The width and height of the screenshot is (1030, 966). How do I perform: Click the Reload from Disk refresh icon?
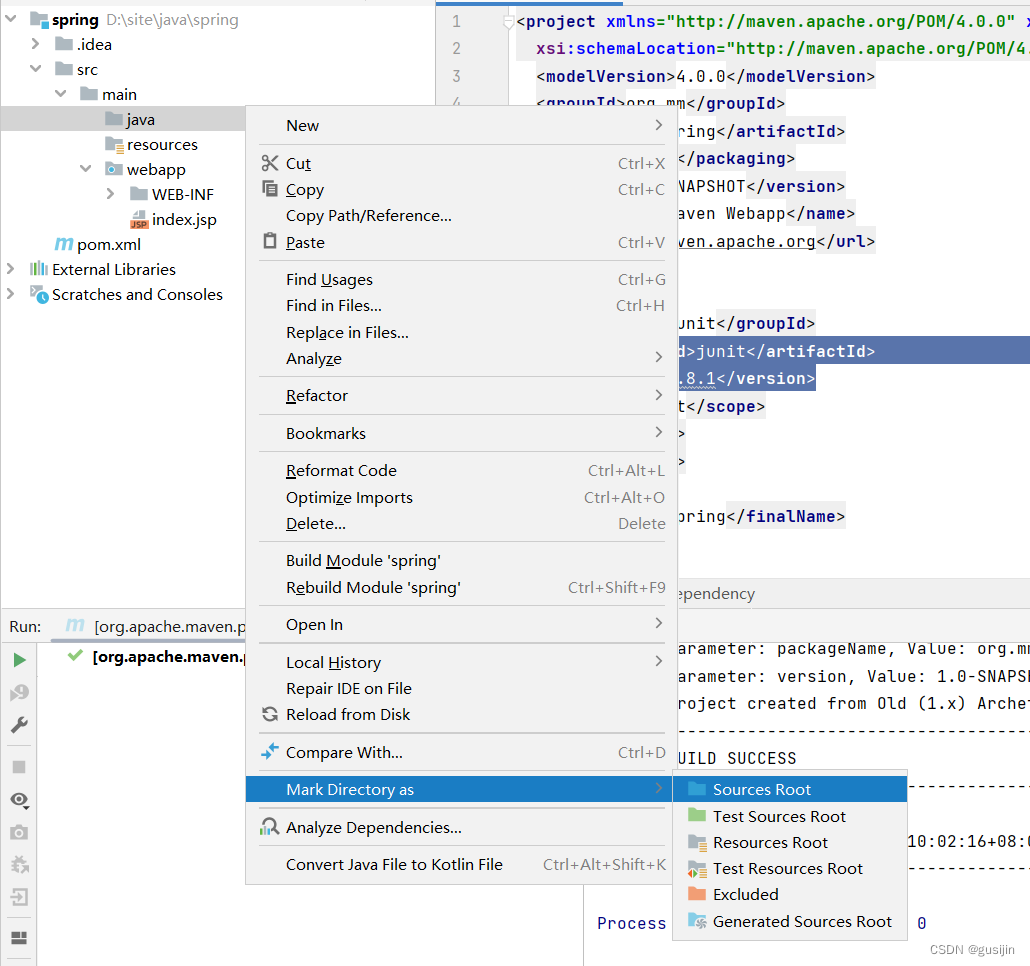tap(269, 714)
